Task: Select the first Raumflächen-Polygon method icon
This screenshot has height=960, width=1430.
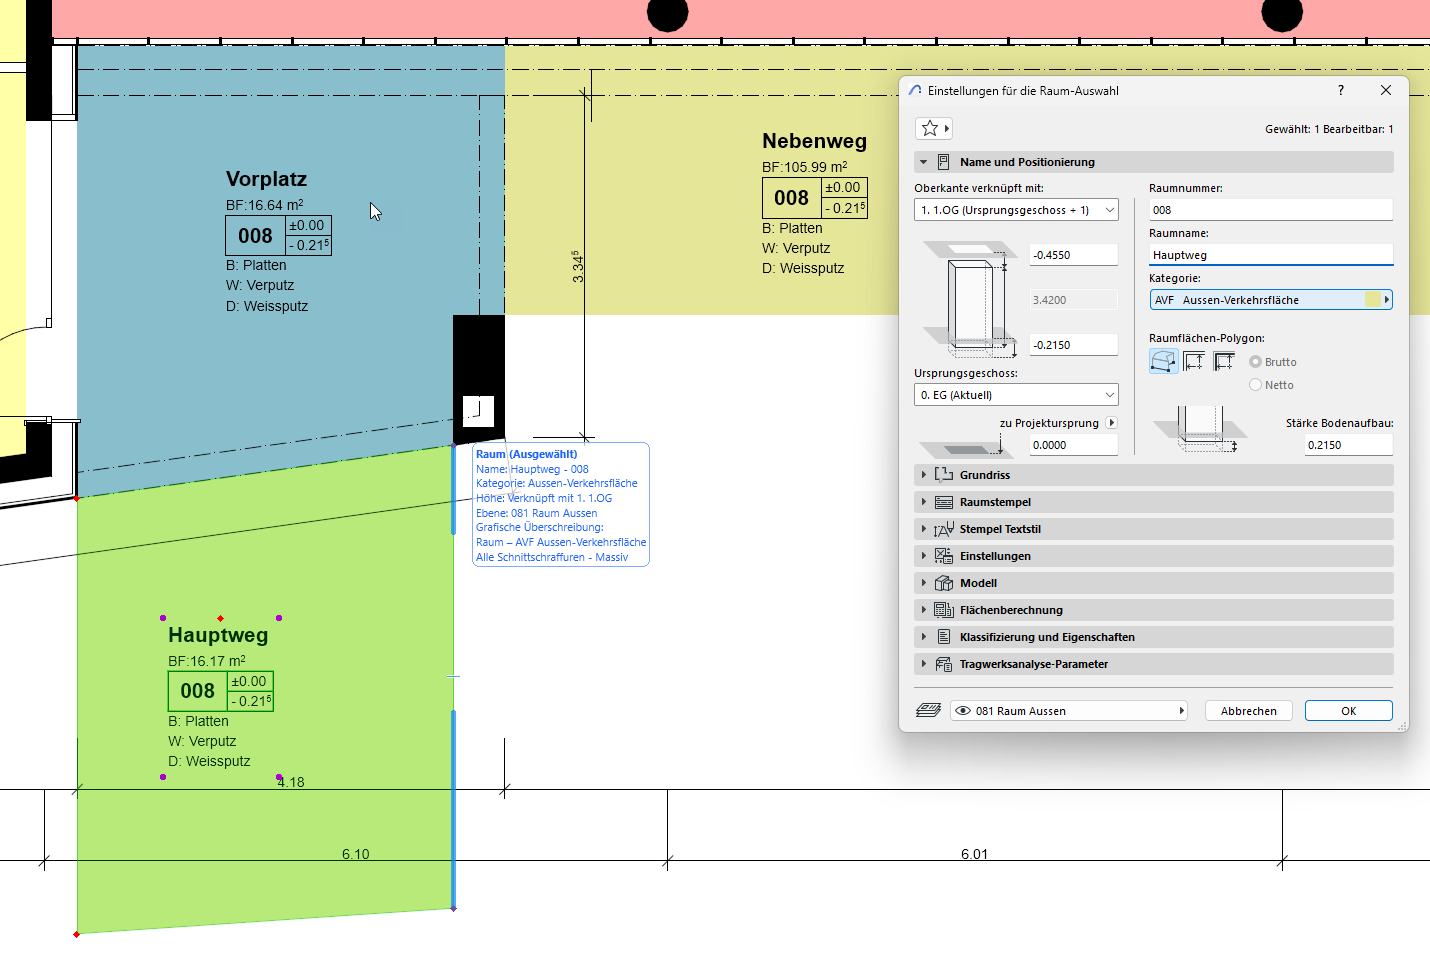Action: click(x=1163, y=361)
